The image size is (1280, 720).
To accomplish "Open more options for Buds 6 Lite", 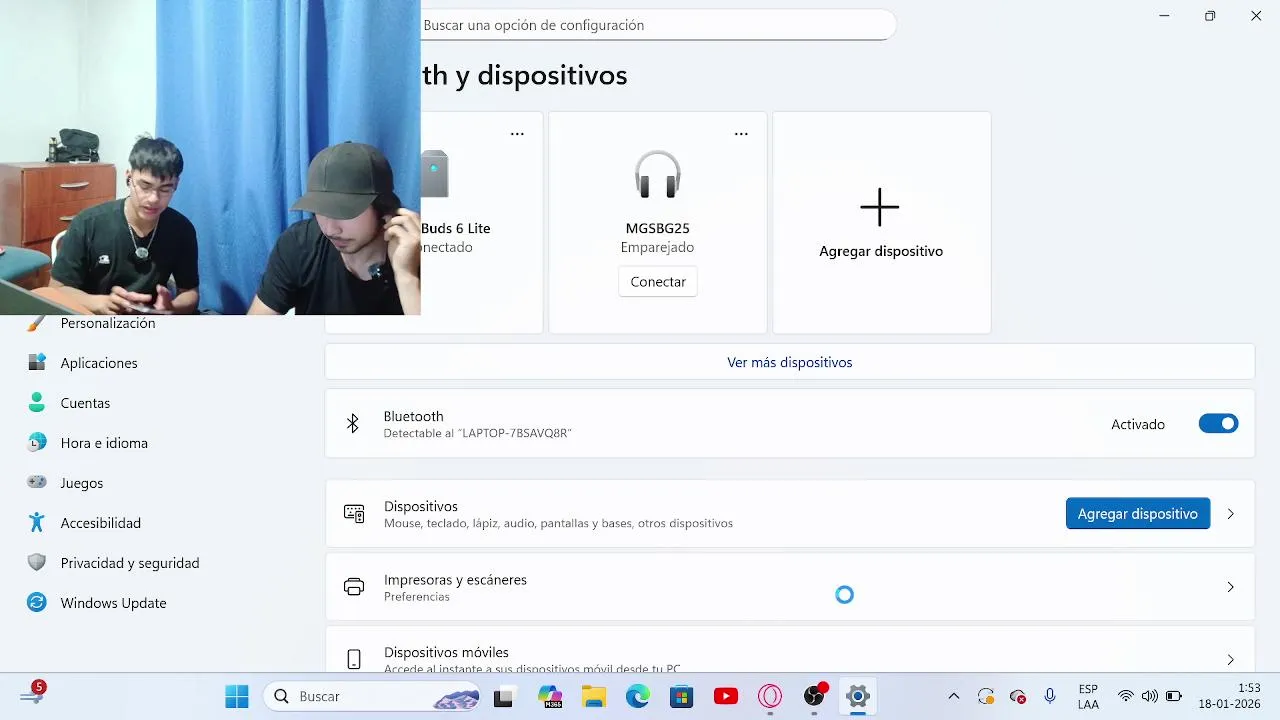I will [517, 133].
